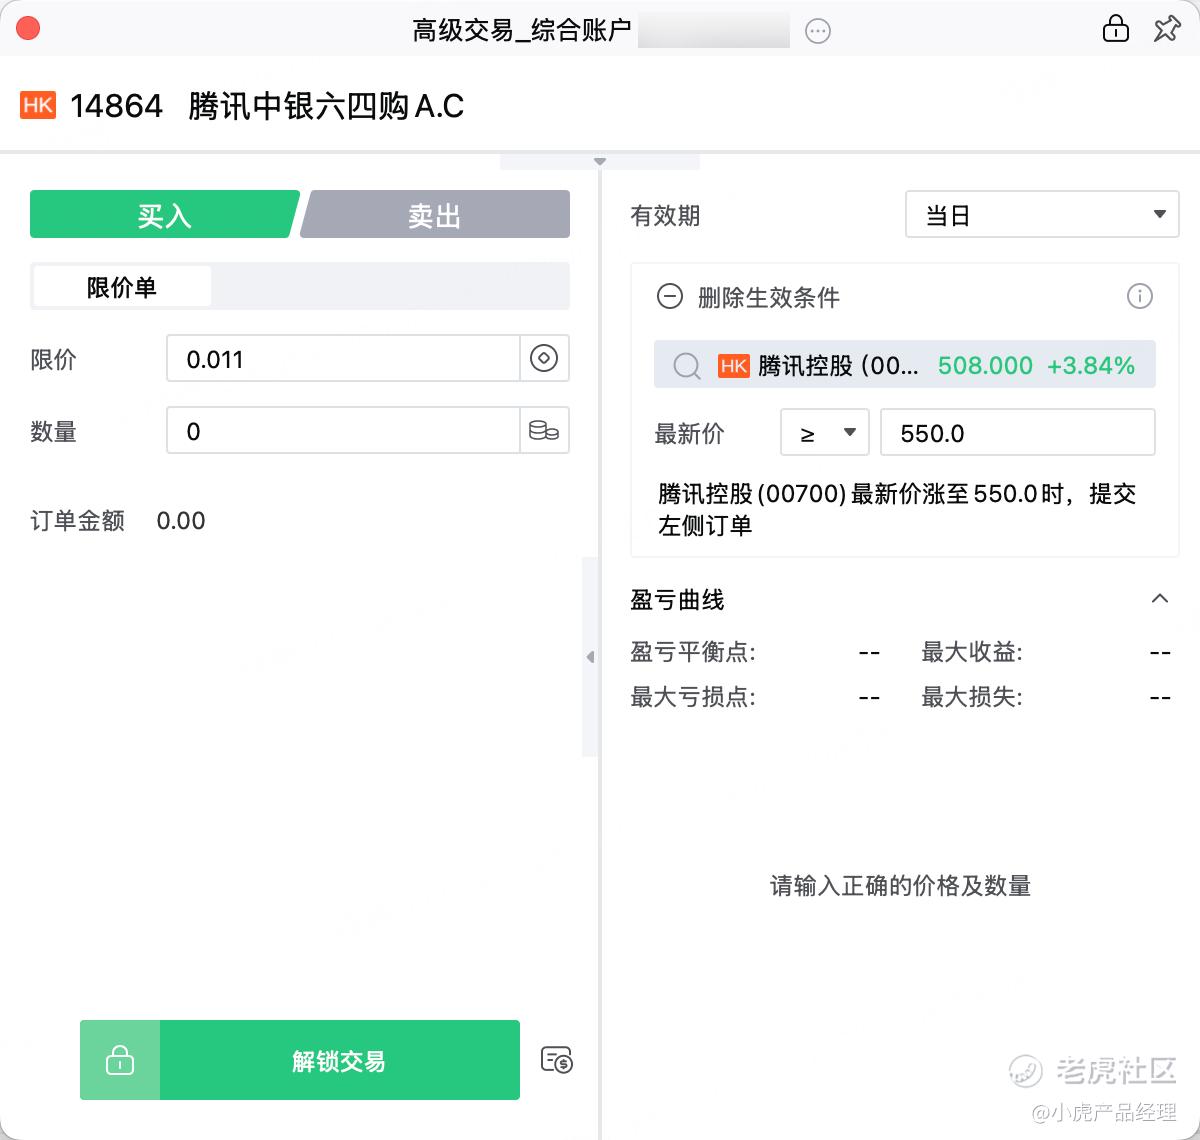Image resolution: width=1200 pixels, height=1140 pixels.
Task: Open the fee calculator icon beside unlock button
Action: pyautogui.click(x=556, y=1060)
